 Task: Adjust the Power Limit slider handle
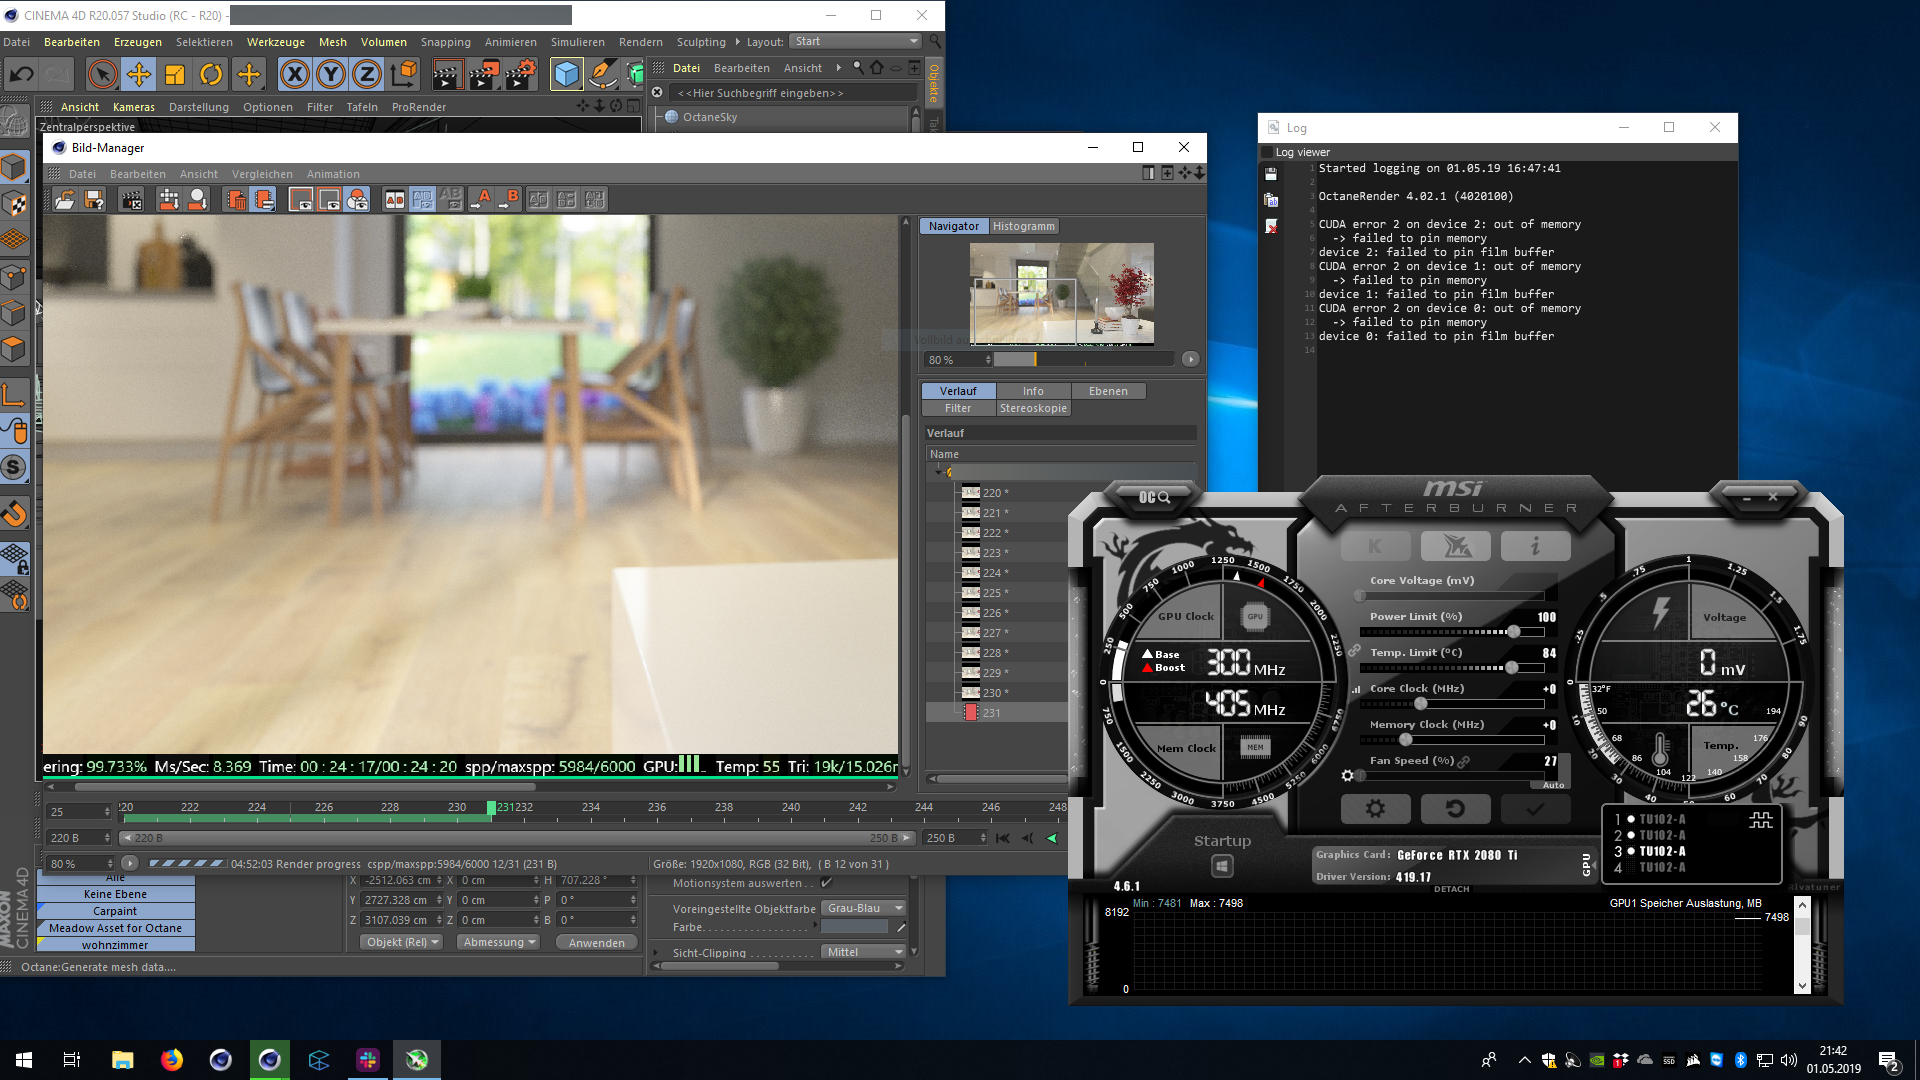pos(1514,632)
